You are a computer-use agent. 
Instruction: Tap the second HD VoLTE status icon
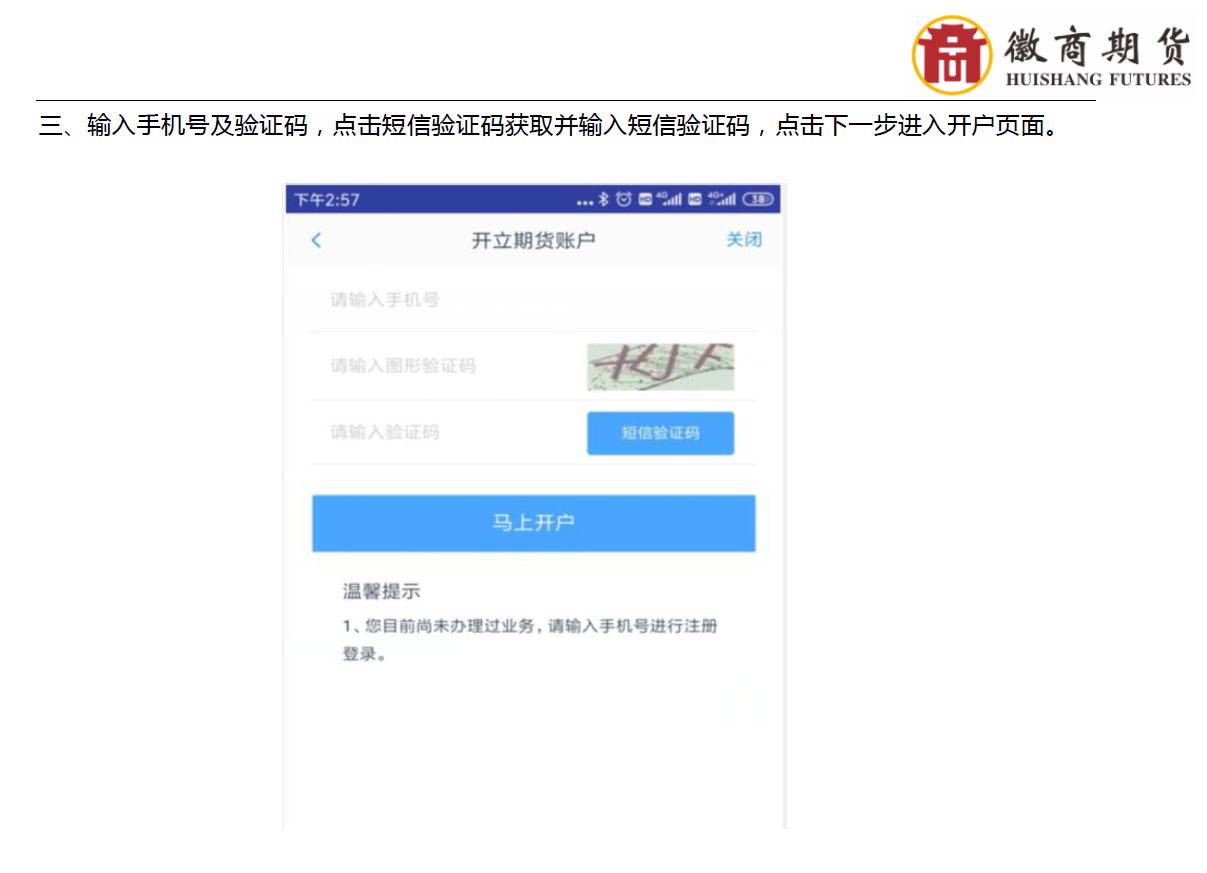(694, 200)
